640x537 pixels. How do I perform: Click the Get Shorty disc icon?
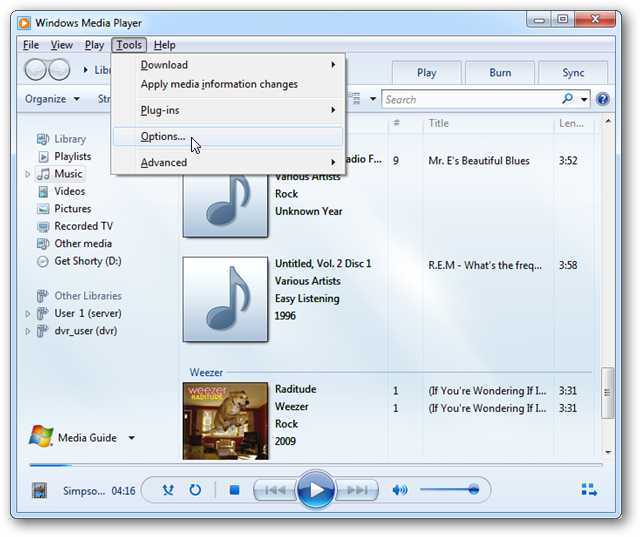(x=42, y=262)
